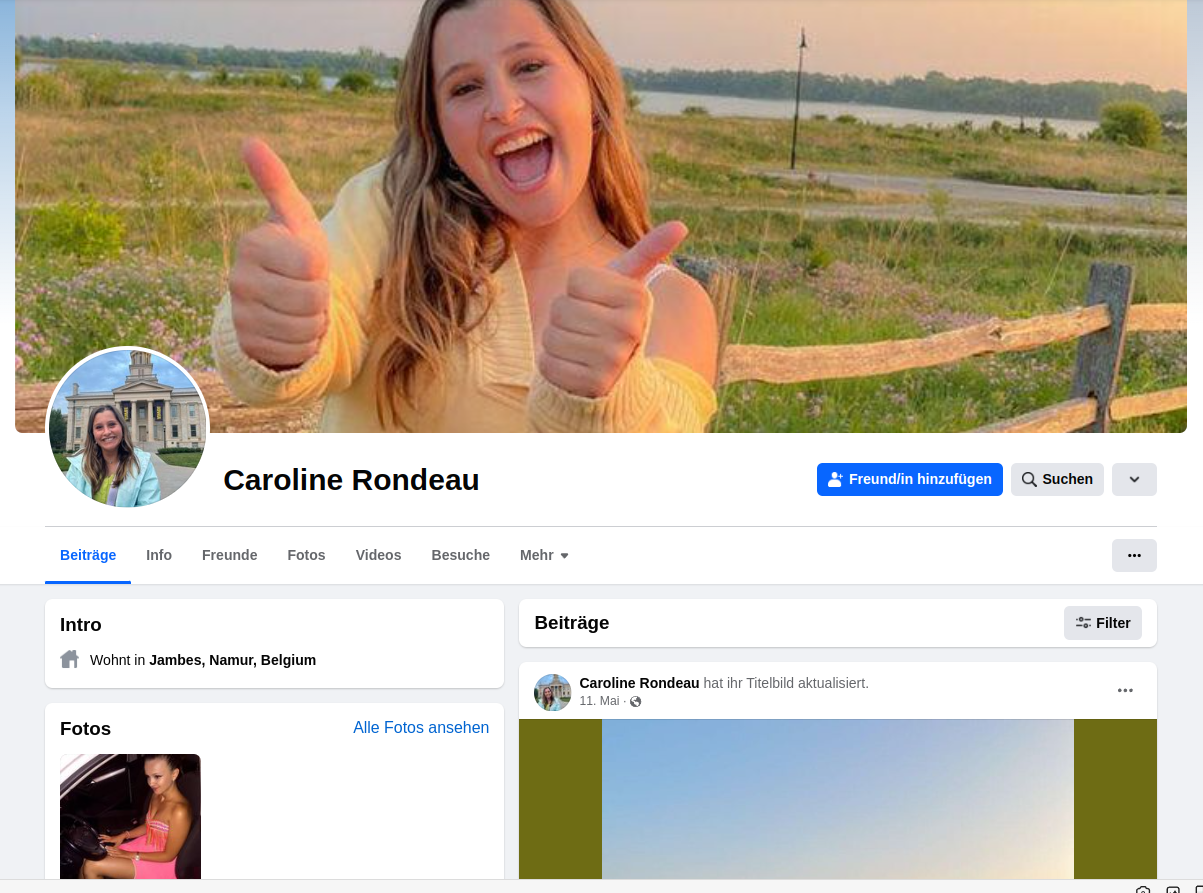This screenshot has height=893, width=1203.
Task: Select the Fotos tab
Action: [306, 555]
